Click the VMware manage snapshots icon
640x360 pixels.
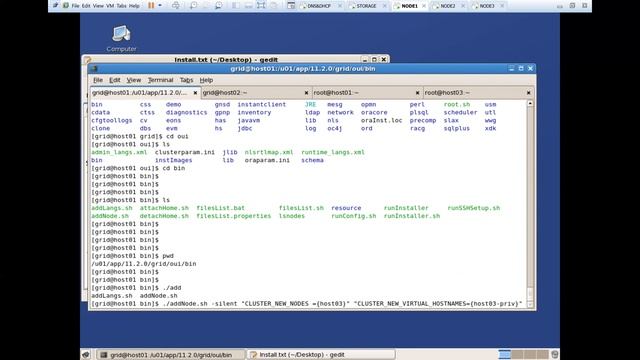(x=219, y=6)
